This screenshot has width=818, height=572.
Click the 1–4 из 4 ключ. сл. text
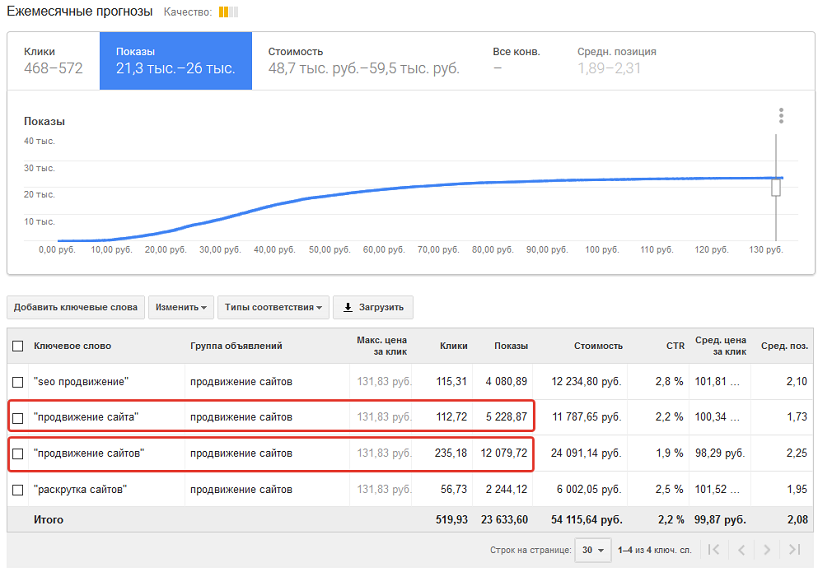click(654, 550)
